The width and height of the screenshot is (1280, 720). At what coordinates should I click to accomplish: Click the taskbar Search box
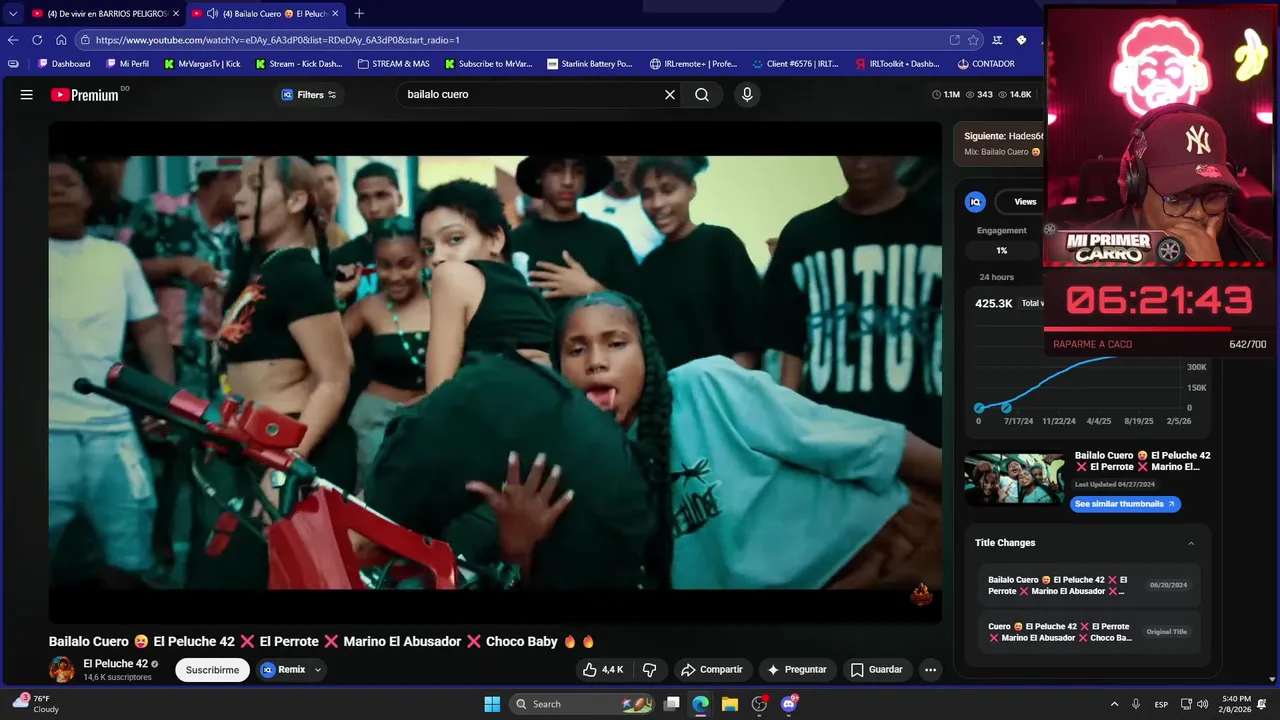(580, 704)
